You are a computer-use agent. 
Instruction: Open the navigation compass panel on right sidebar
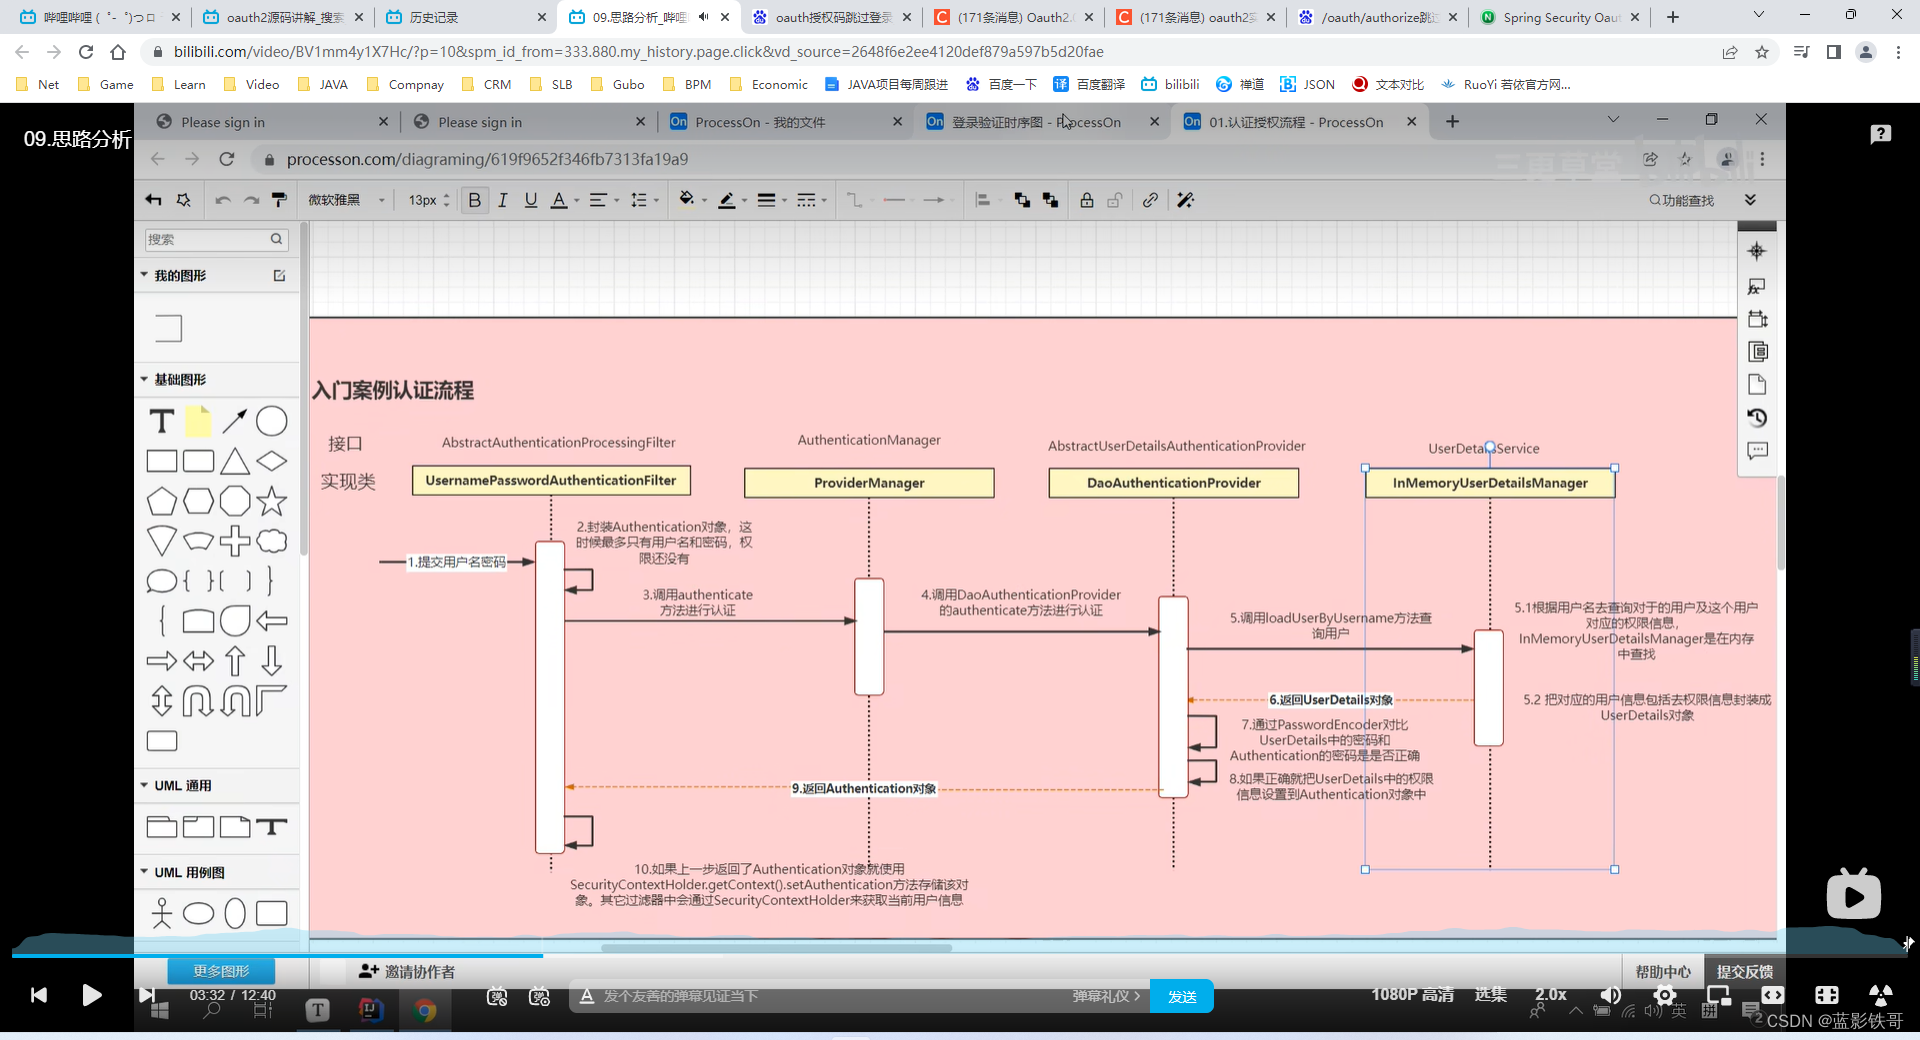click(x=1757, y=251)
